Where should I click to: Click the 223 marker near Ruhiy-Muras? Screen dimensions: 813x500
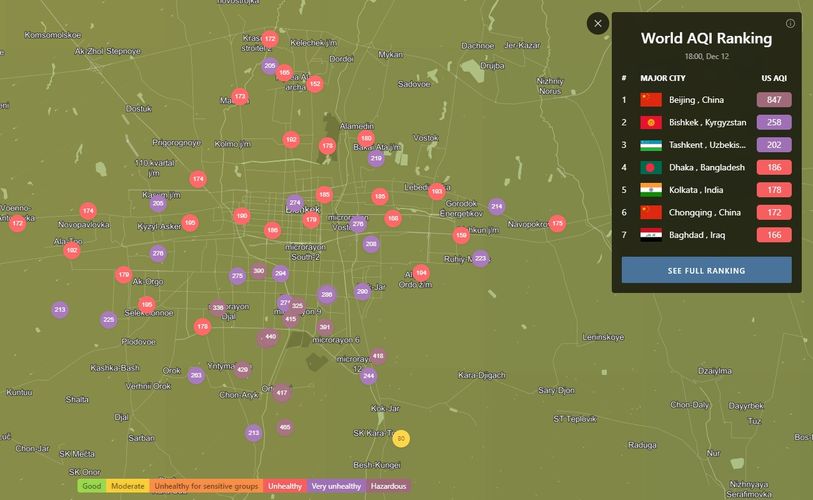pyautogui.click(x=481, y=258)
